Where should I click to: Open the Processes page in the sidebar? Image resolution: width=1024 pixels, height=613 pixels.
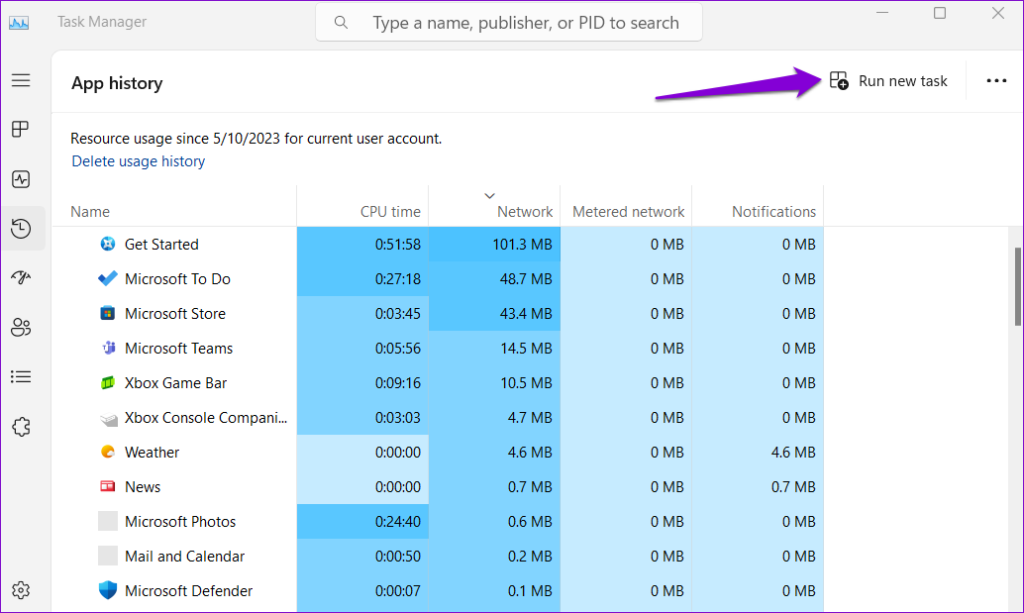coord(21,129)
